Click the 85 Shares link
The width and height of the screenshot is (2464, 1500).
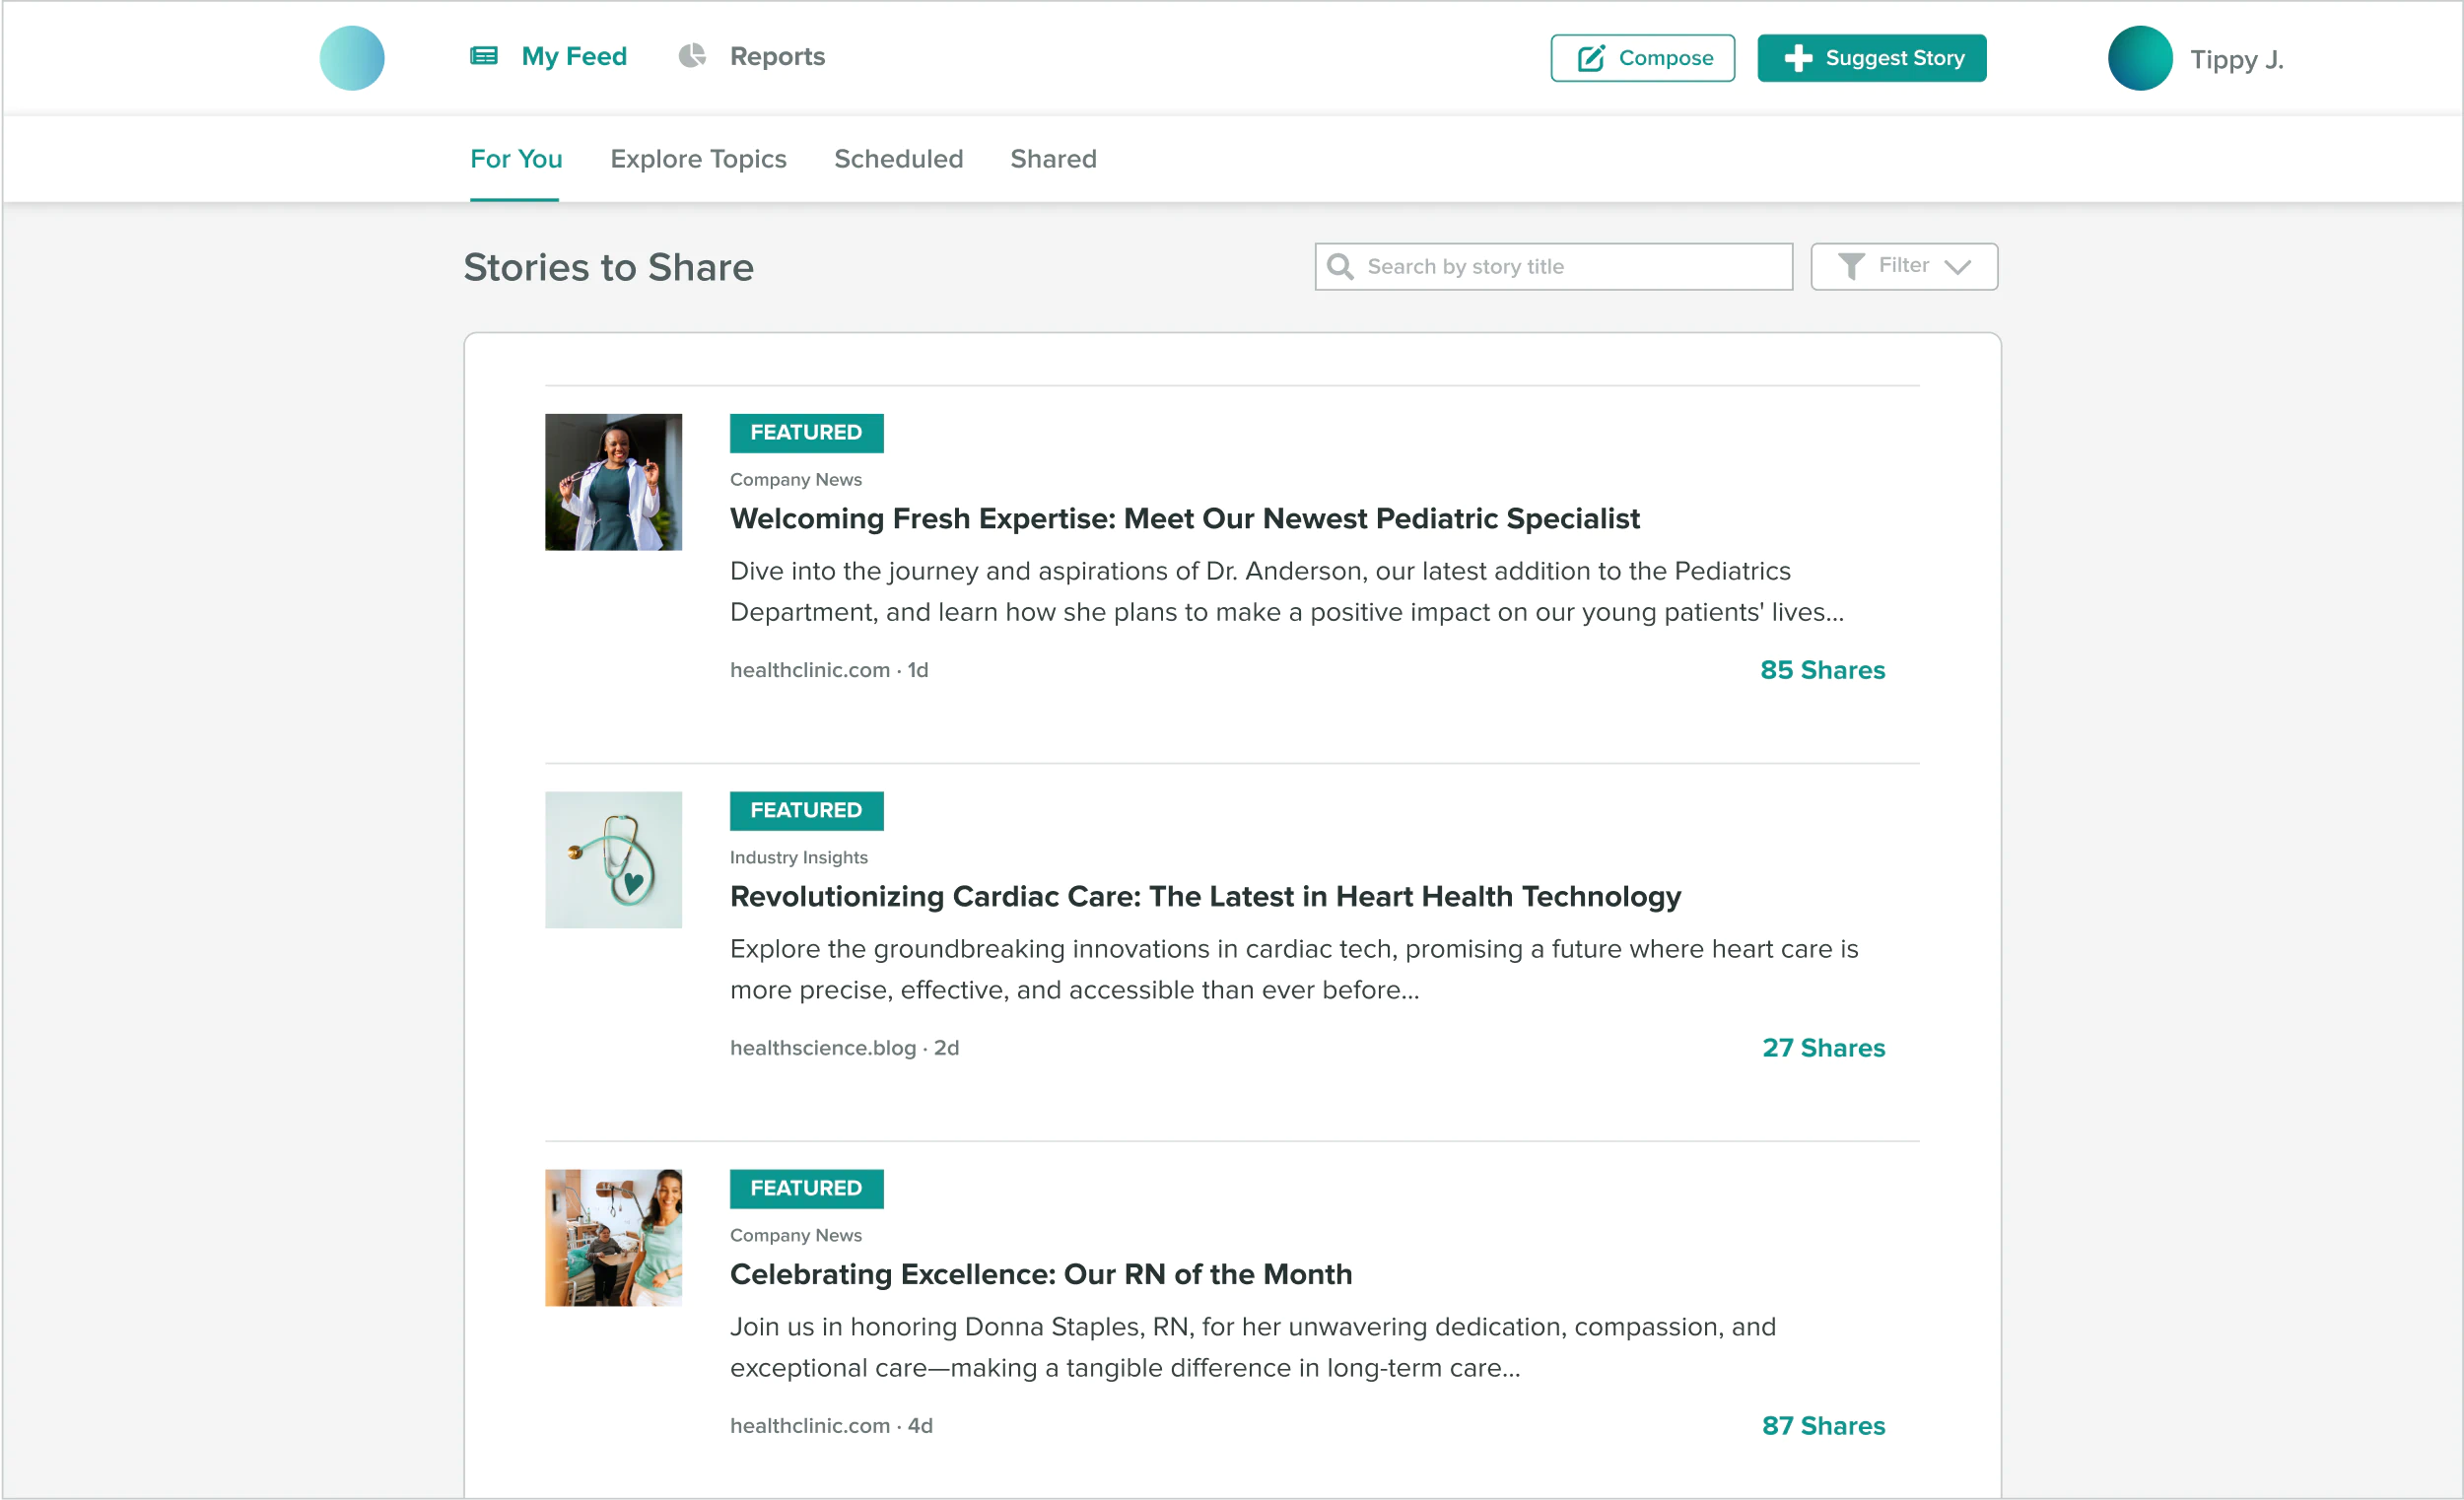pyautogui.click(x=1823, y=669)
